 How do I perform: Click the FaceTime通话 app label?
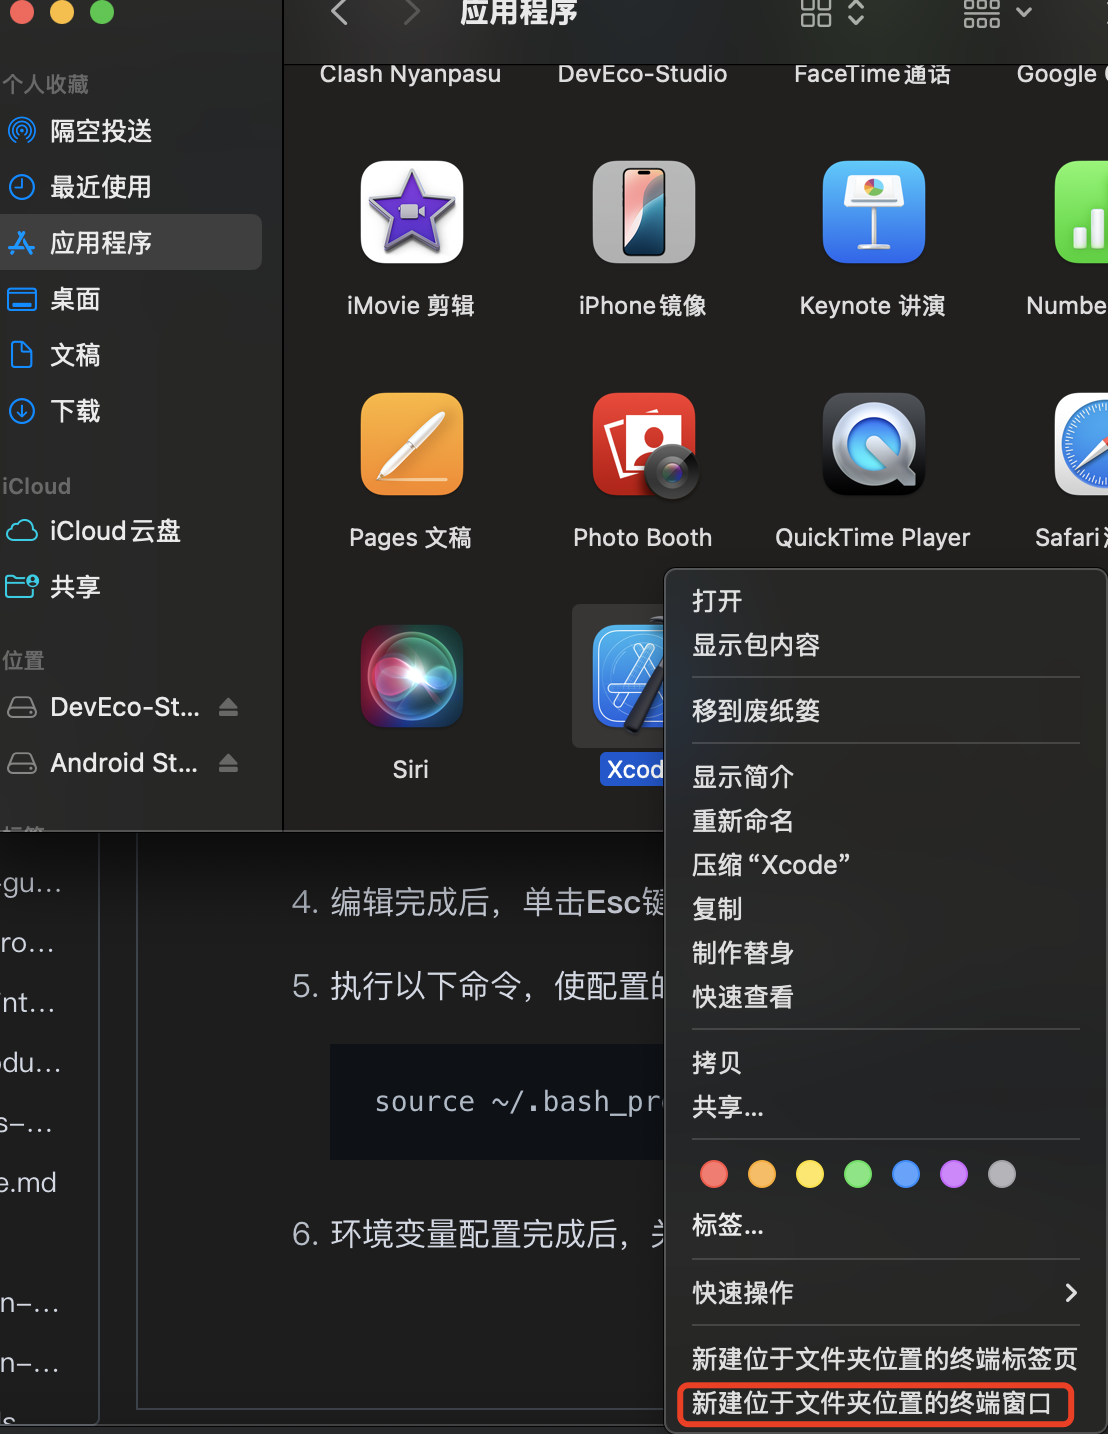coord(872,74)
